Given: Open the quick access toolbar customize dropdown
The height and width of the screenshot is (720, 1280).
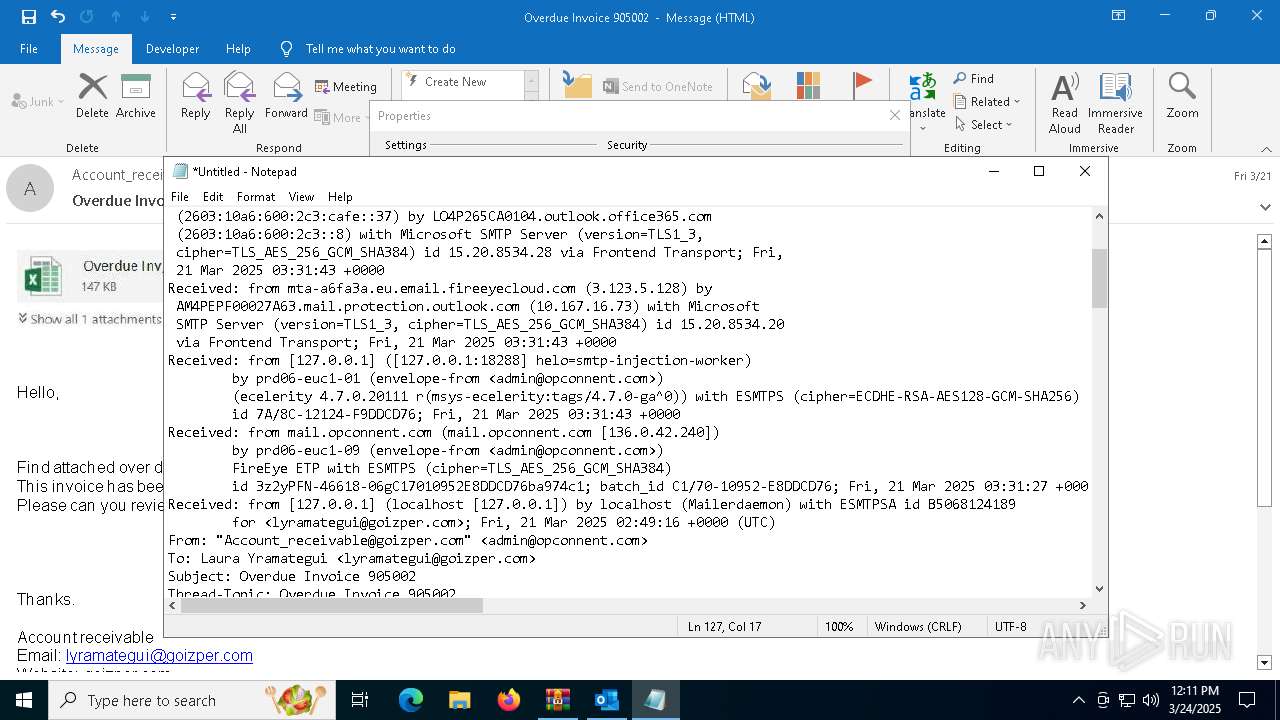Looking at the screenshot, I should (x=174, y=17).
